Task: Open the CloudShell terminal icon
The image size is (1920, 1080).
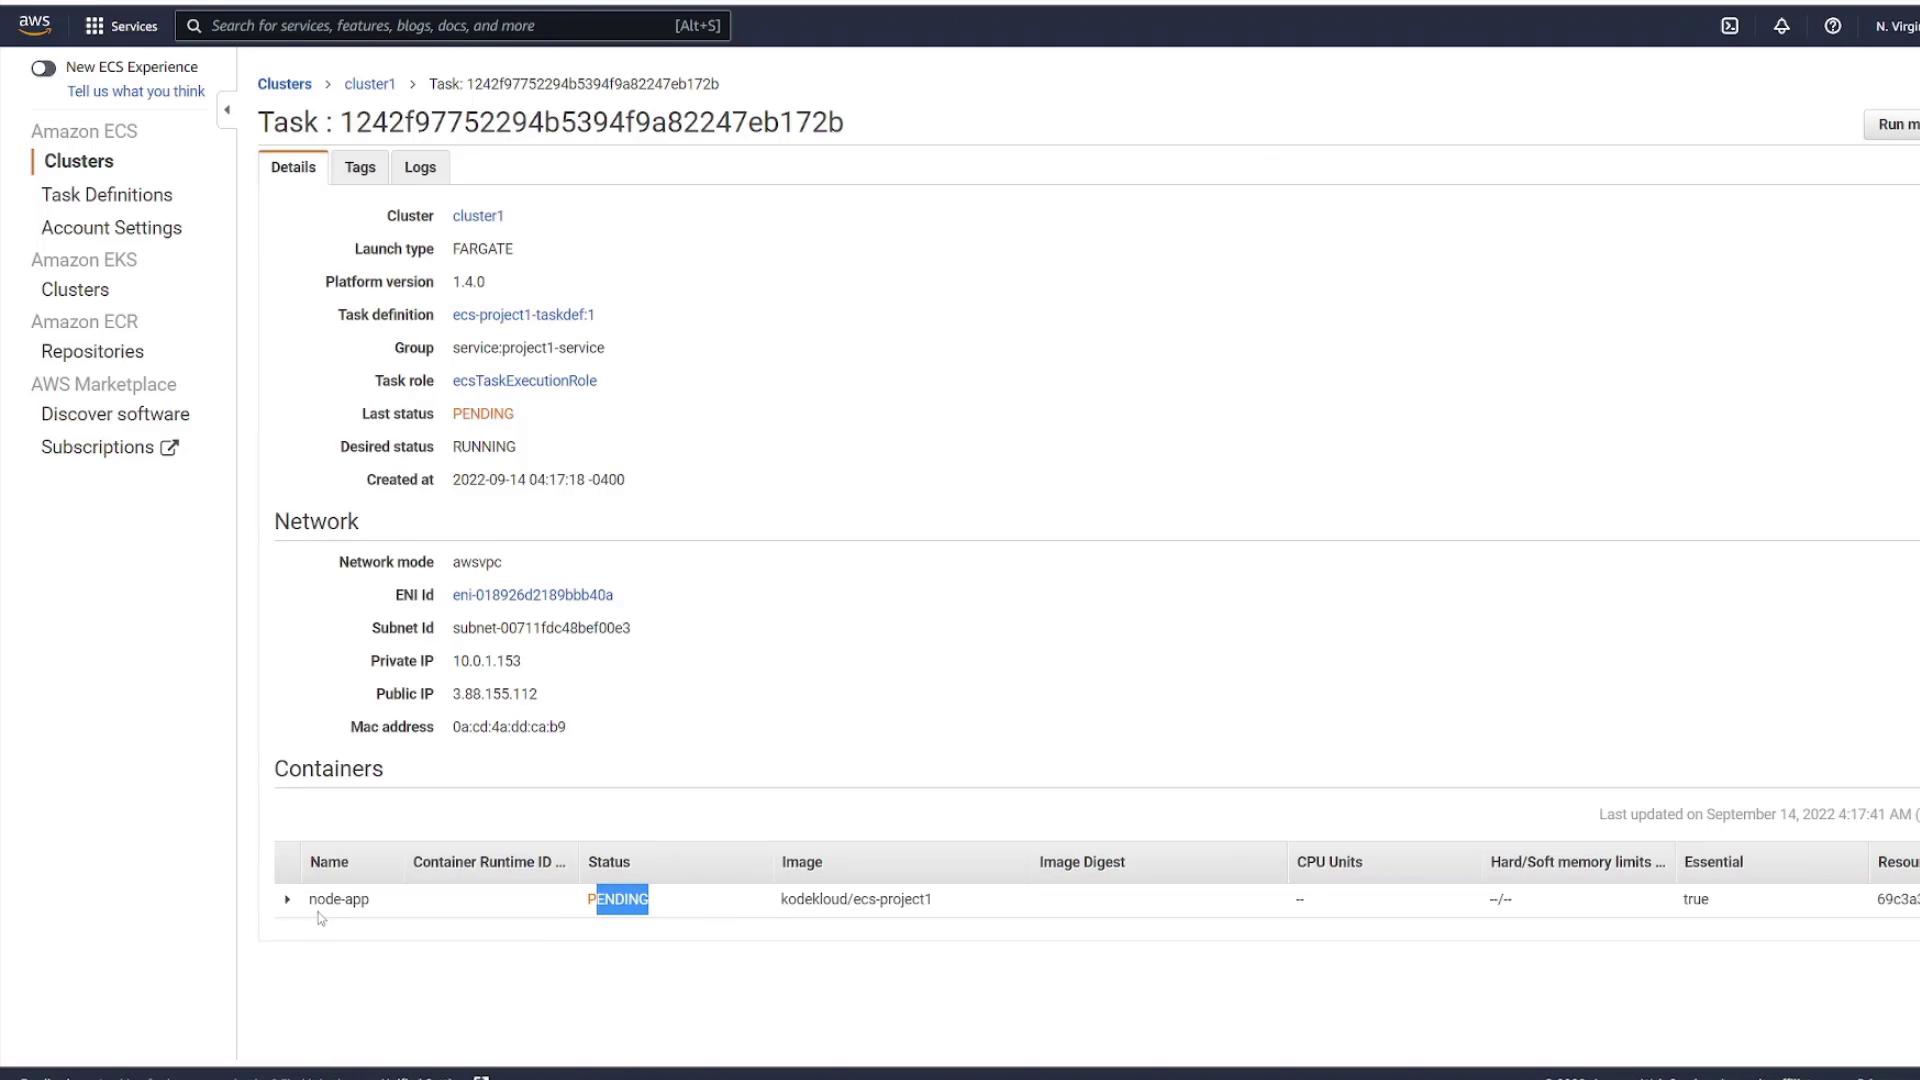Action: [x=1729, y=26]
